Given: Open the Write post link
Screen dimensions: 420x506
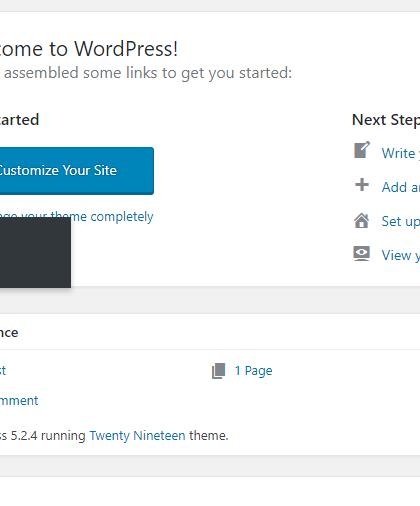Looking at the screenshot, I should pyautogui.click(x=401, y=153).
